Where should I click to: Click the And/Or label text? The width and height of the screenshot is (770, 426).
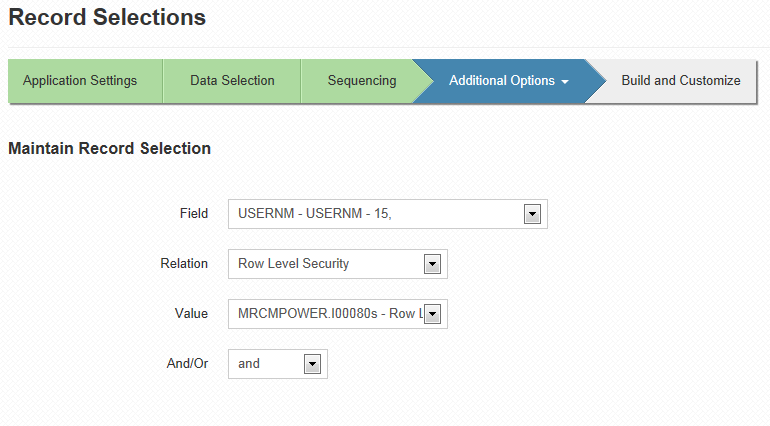pyautogui.click(x=188, y=364)
